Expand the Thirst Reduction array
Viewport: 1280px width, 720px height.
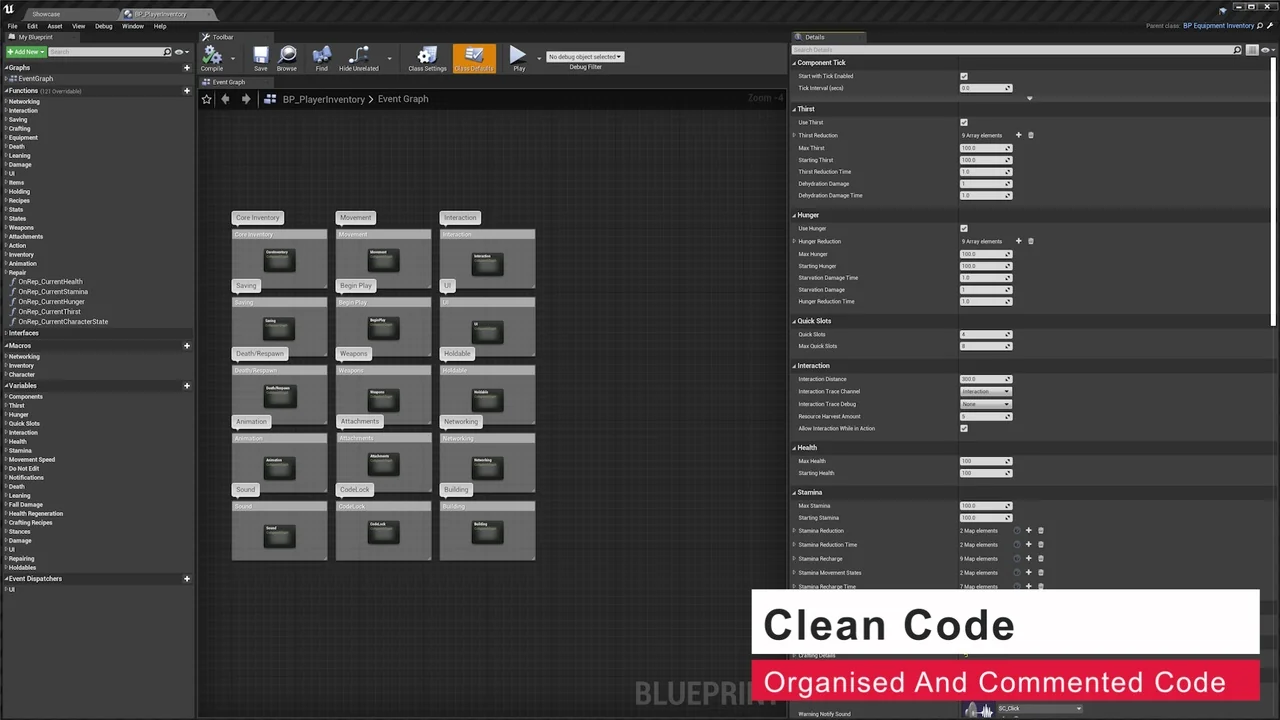coord(795,135)
